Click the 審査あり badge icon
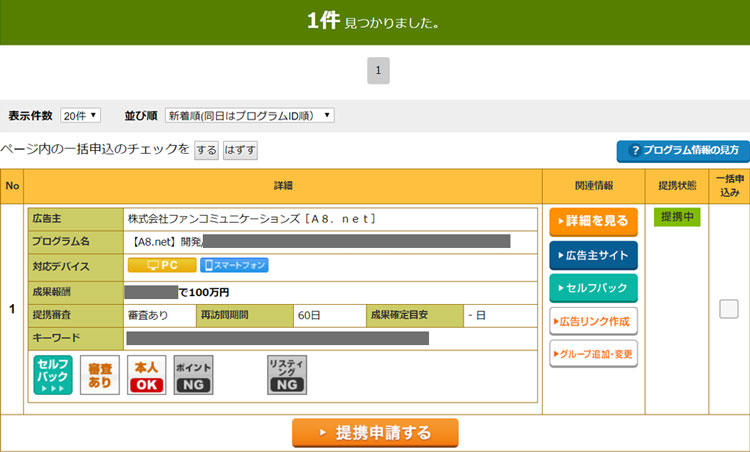 click(99, 375)
